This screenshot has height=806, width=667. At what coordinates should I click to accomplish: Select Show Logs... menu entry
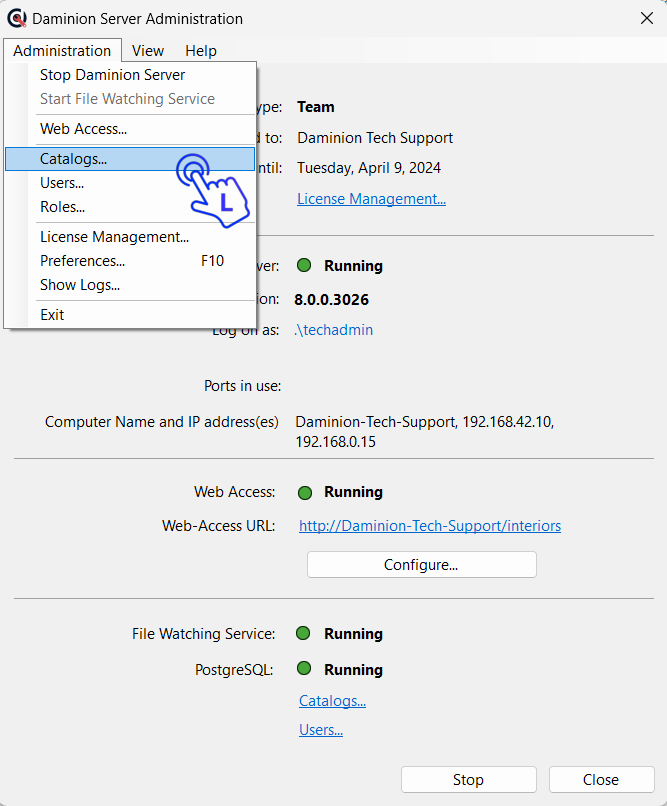click(80, 285)
